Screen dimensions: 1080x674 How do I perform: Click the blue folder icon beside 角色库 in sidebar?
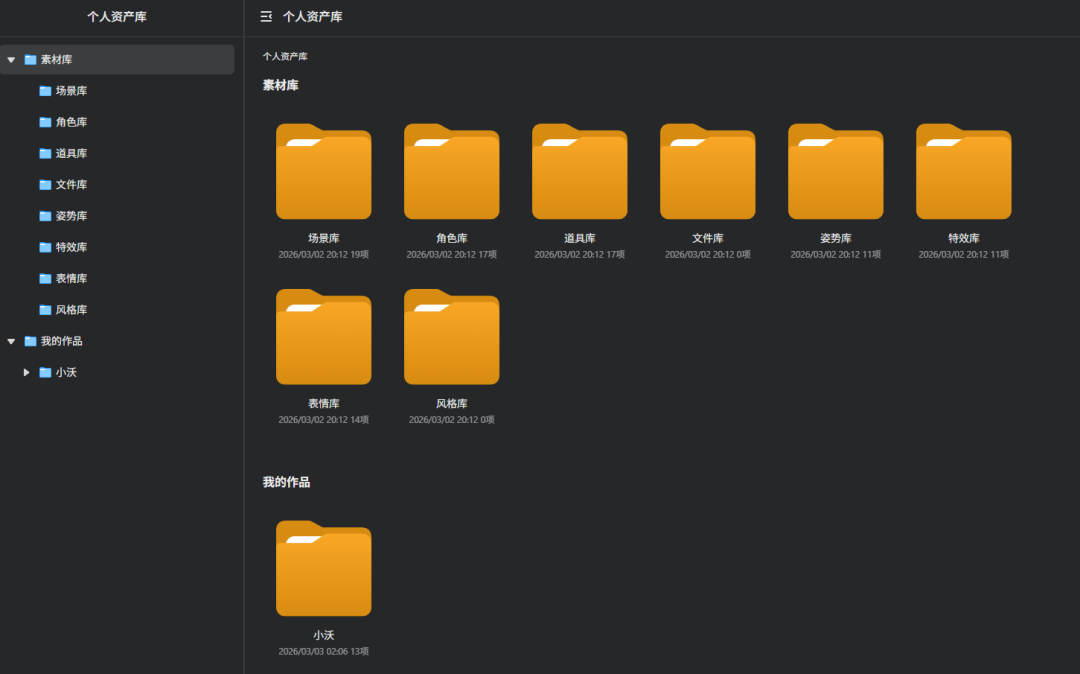[x=45, y=122]
